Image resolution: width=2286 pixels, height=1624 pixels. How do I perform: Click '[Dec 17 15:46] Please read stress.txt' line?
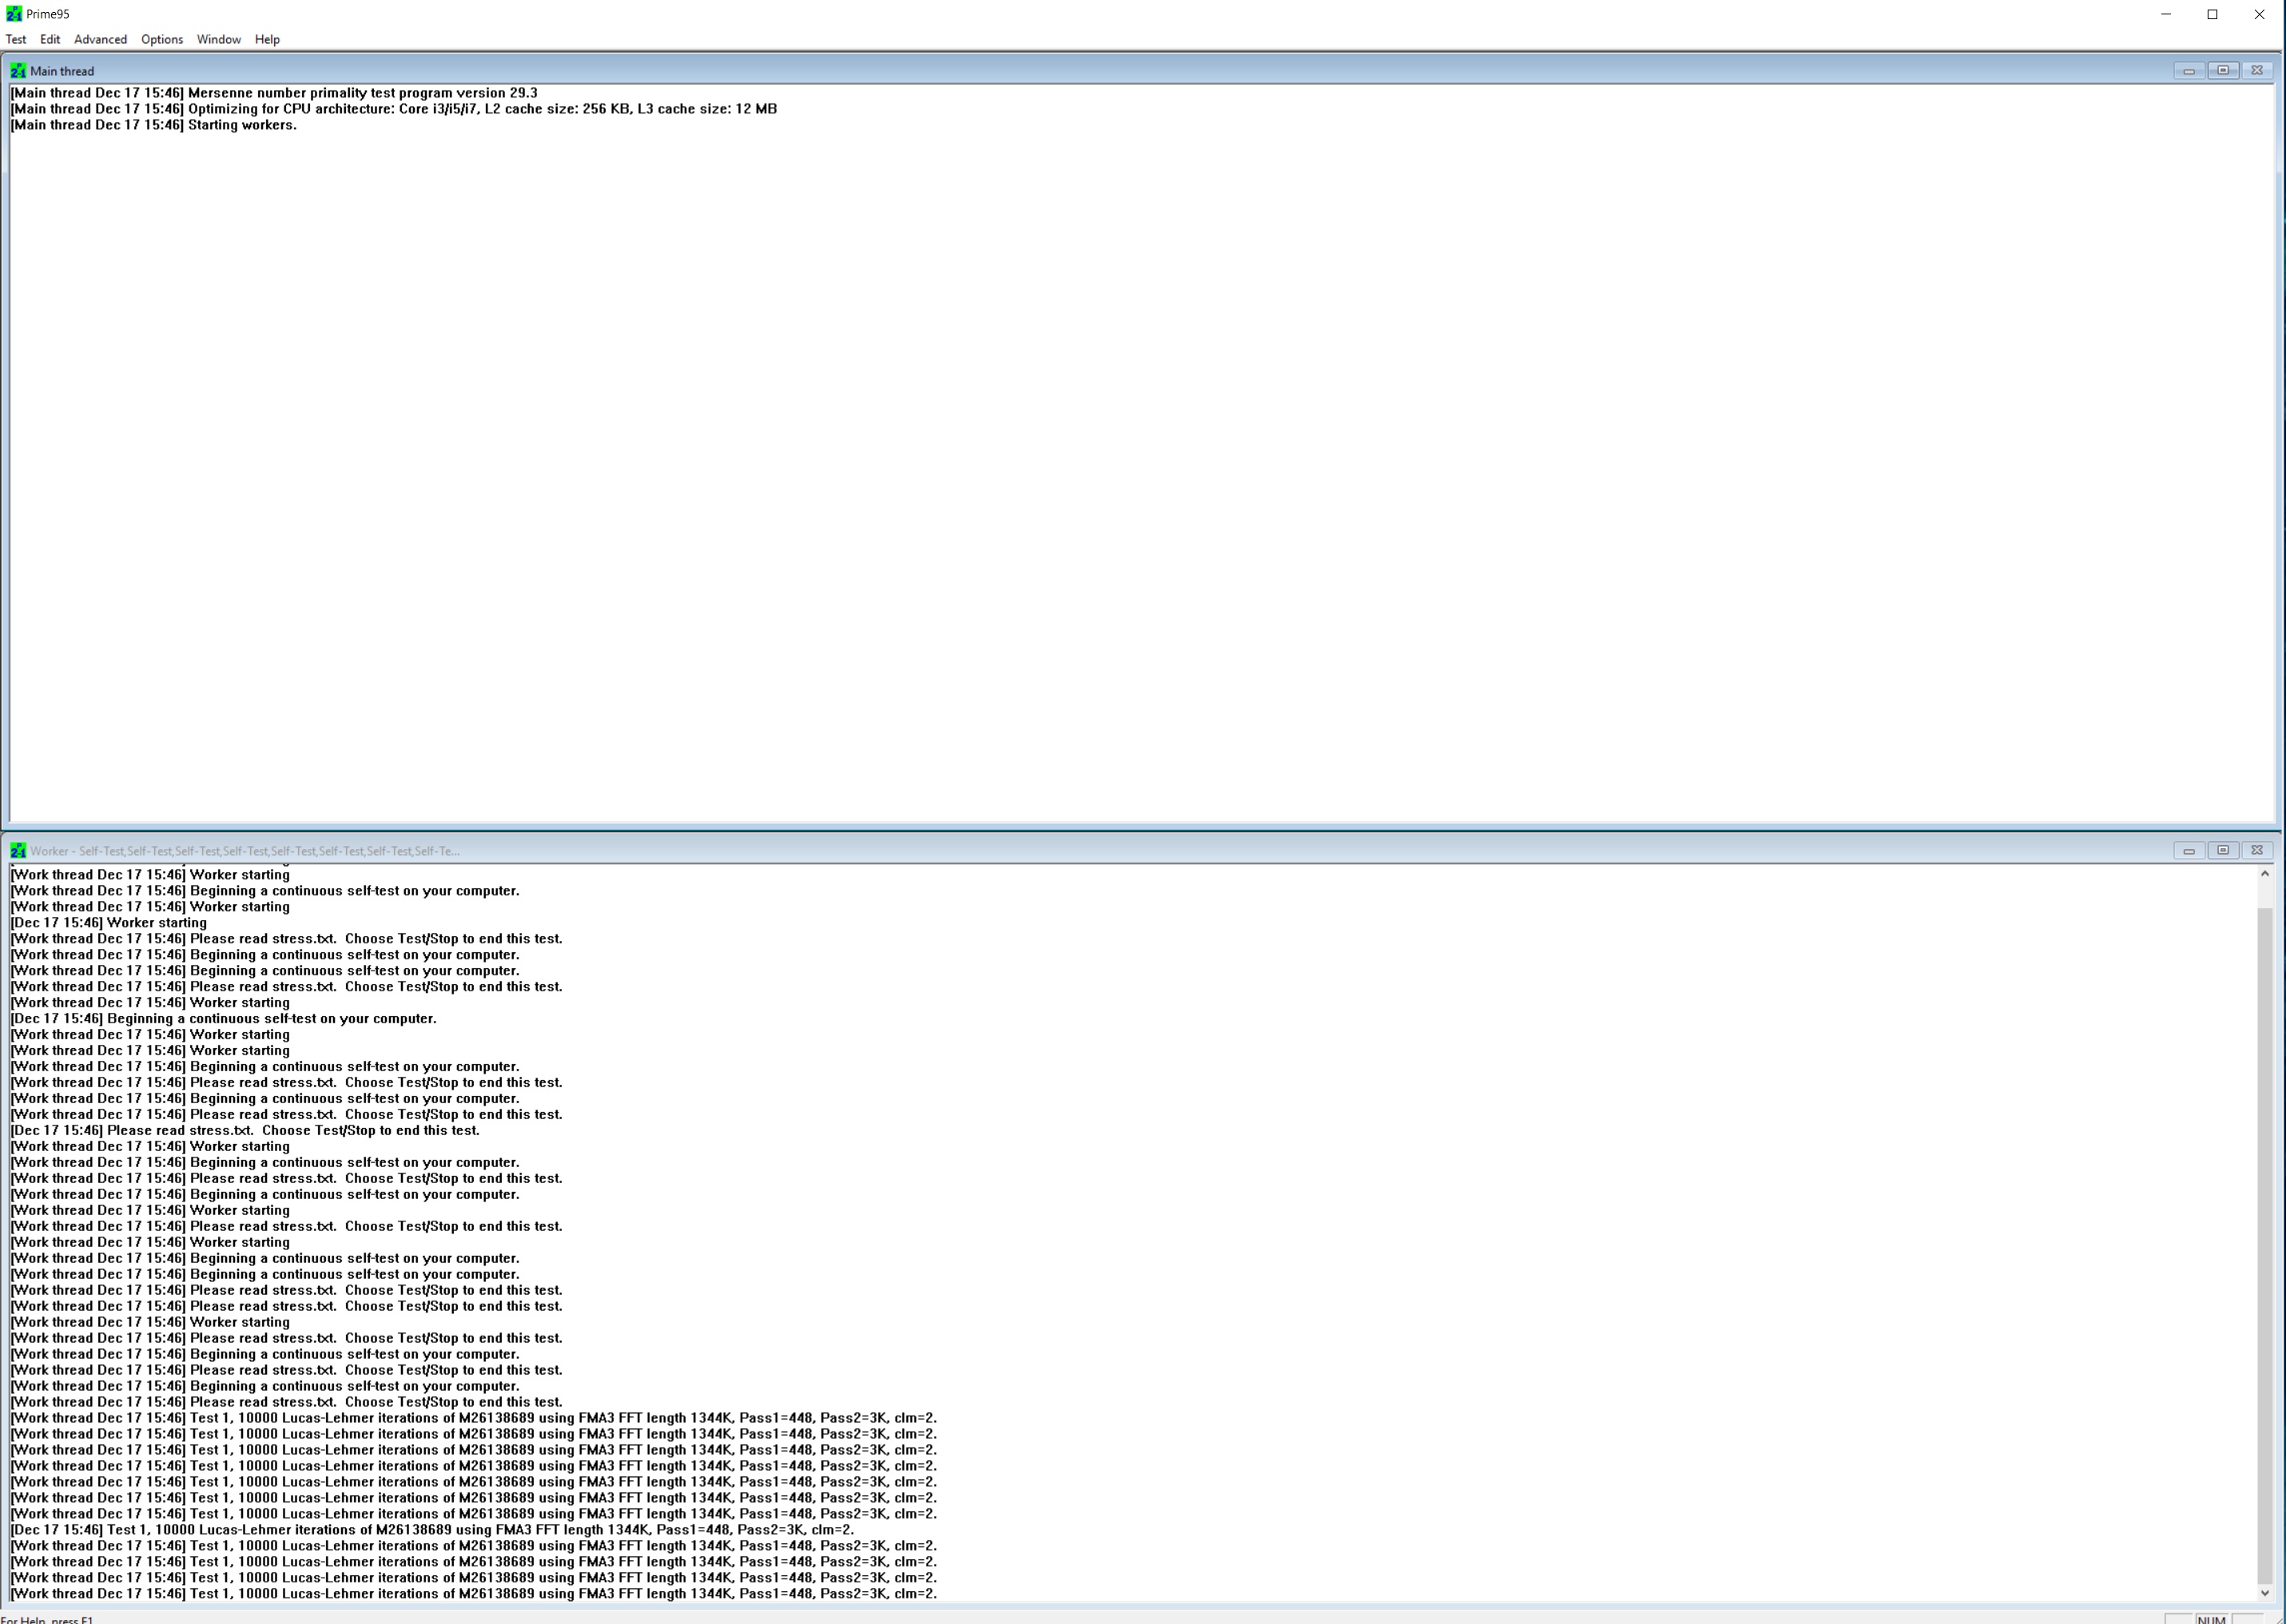pos(245,1131)
